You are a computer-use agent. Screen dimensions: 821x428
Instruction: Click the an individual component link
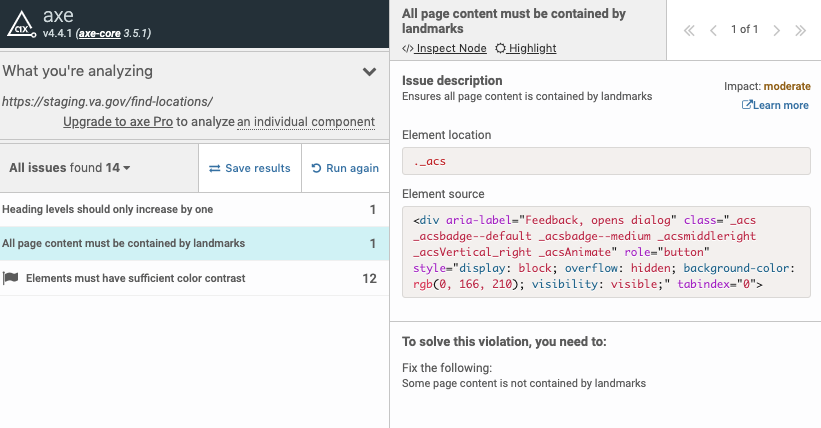pos(306,122)
